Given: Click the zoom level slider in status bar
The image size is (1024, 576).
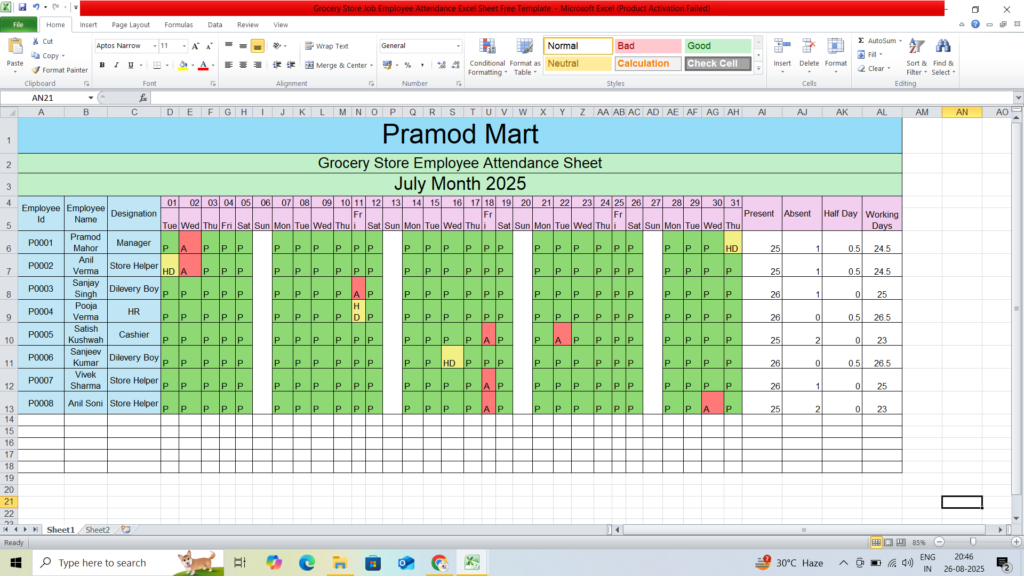Looking at the screenshot, I should click(973, 542).
